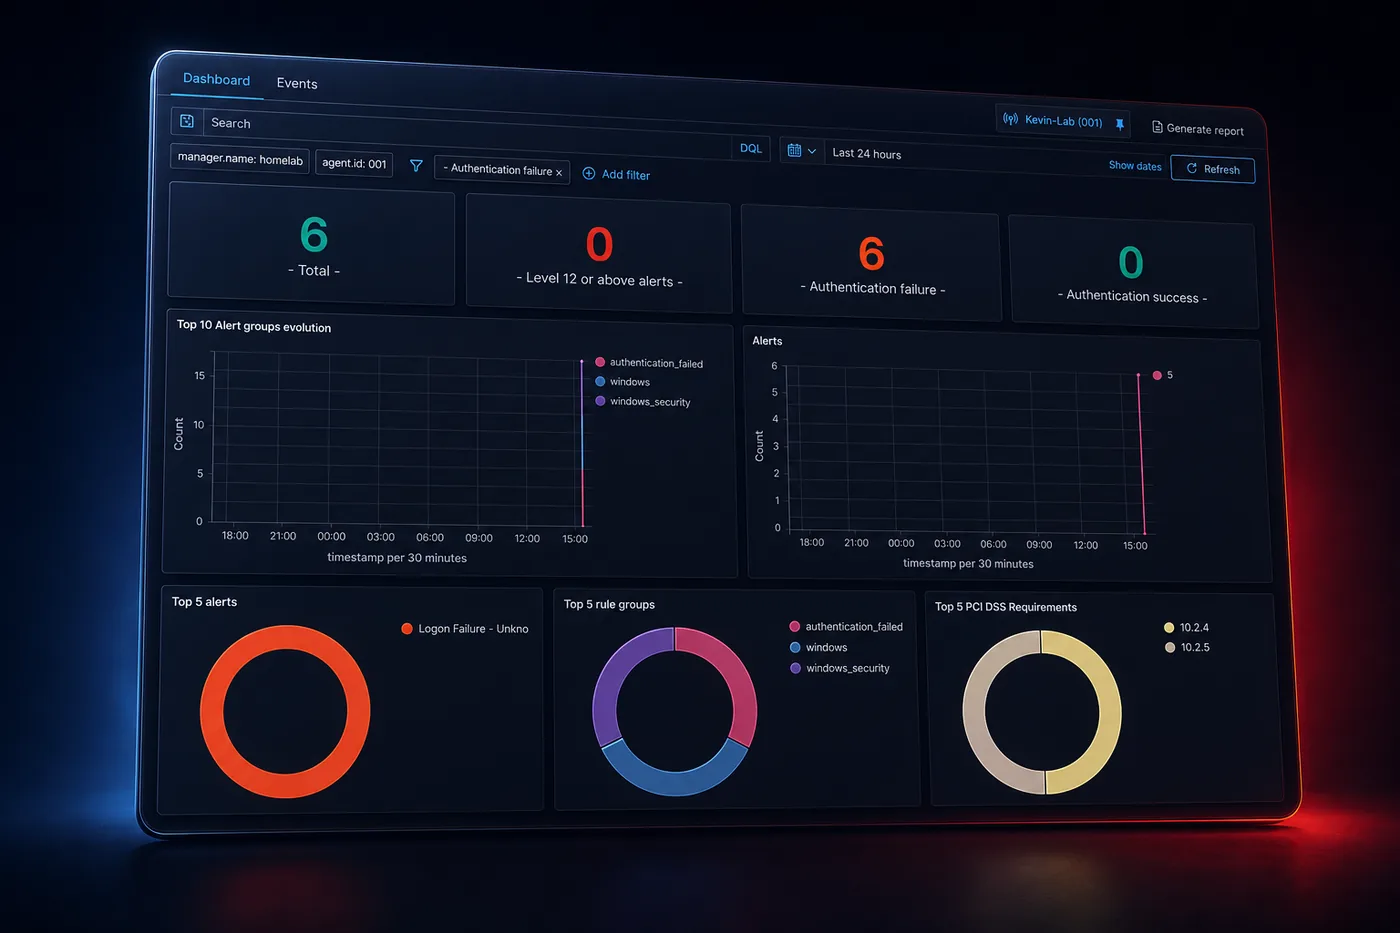Remove the Authentication failure filter with x
Viewport: 1400px width, 933px height.
559,172
